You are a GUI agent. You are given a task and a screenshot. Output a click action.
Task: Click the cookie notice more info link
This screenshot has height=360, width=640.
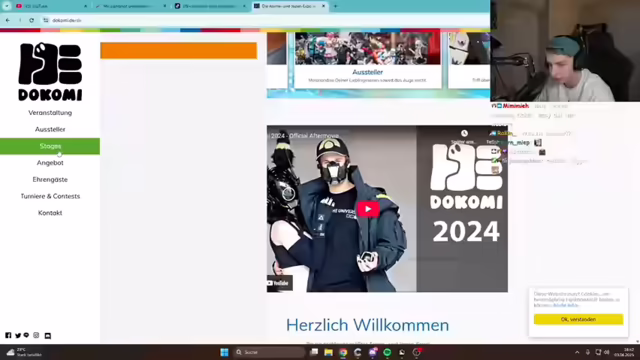566,305
